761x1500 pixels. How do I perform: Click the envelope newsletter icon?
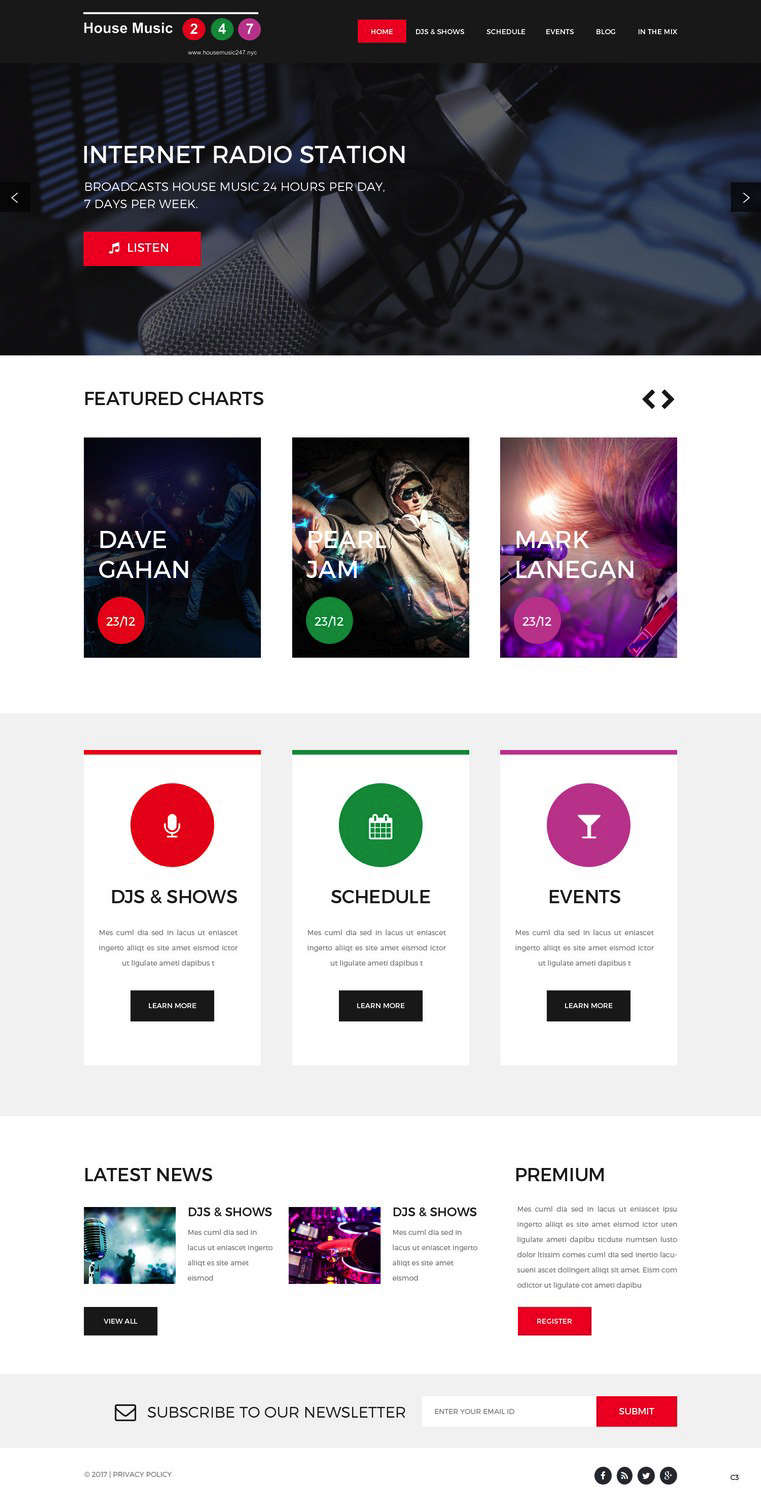tap(125, 1412)
